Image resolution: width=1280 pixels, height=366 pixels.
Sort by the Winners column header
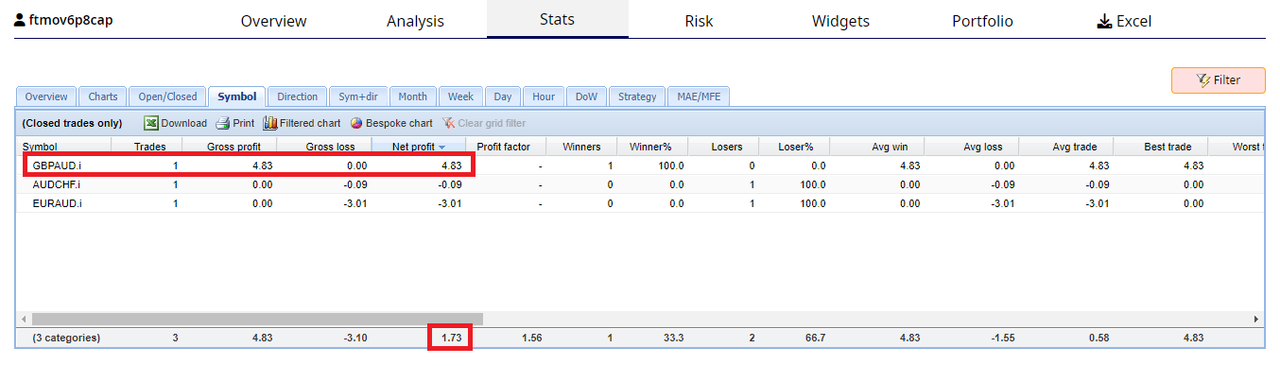582,147
